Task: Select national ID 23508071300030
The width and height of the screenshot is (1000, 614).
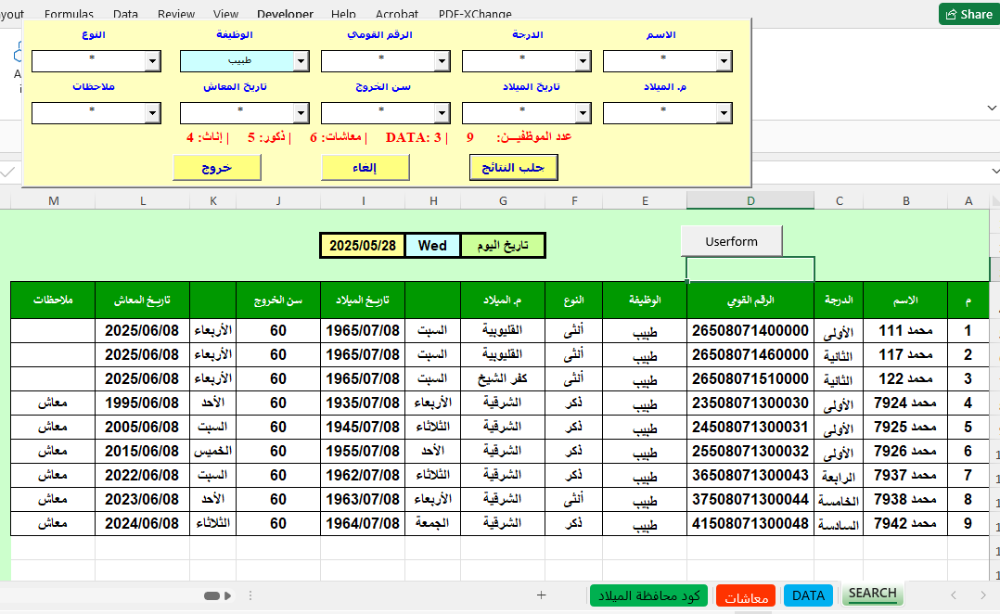Action: point(751,404)
